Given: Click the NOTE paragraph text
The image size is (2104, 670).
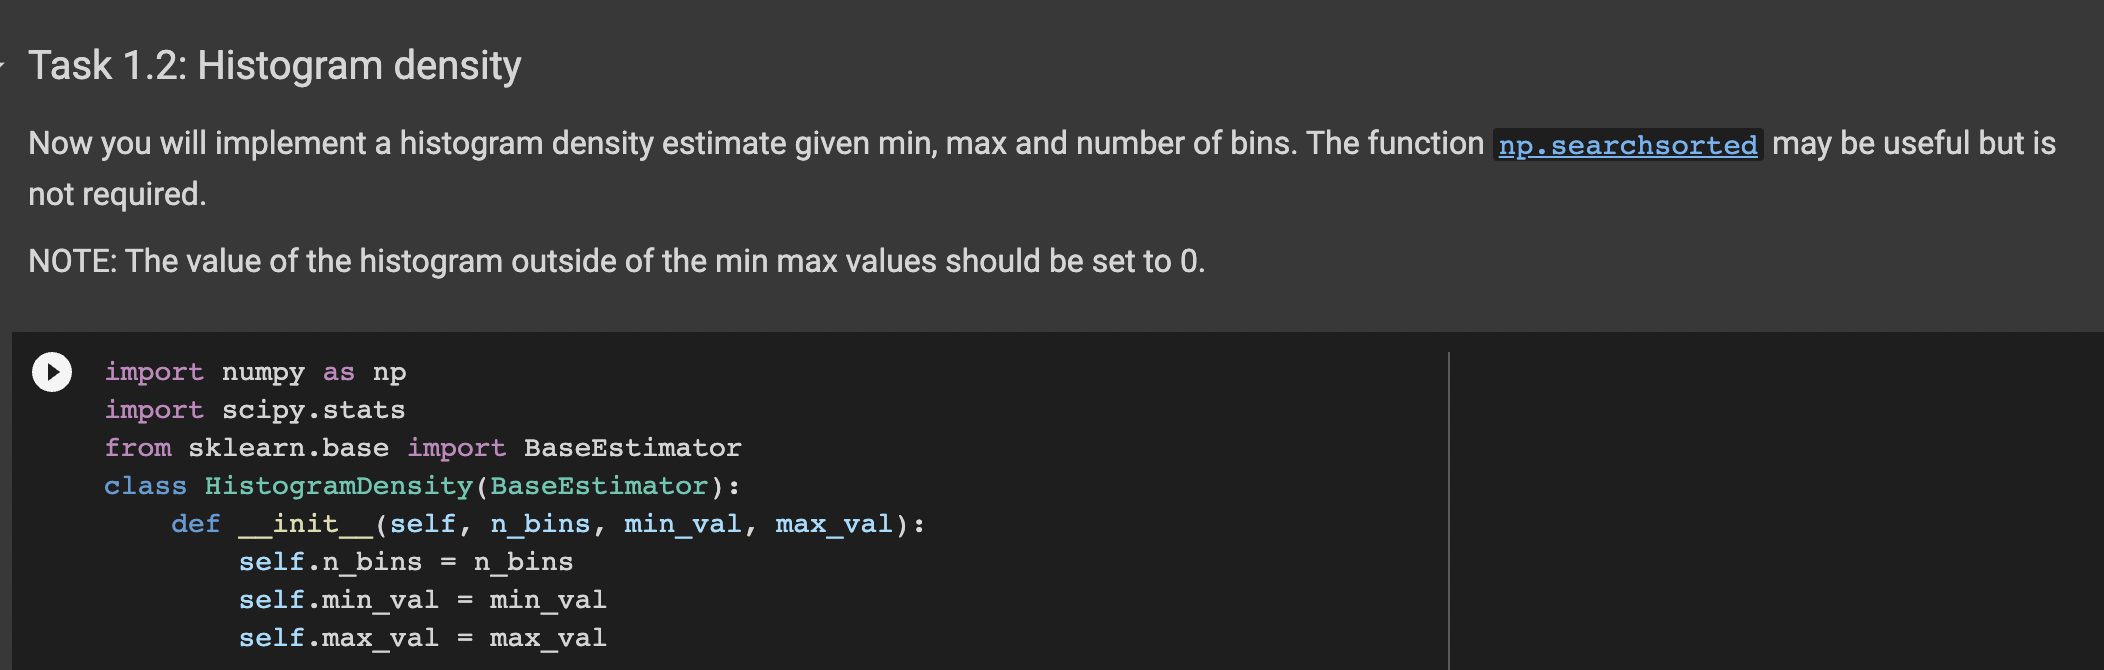Looking at the screenshot, I should 617,262.
